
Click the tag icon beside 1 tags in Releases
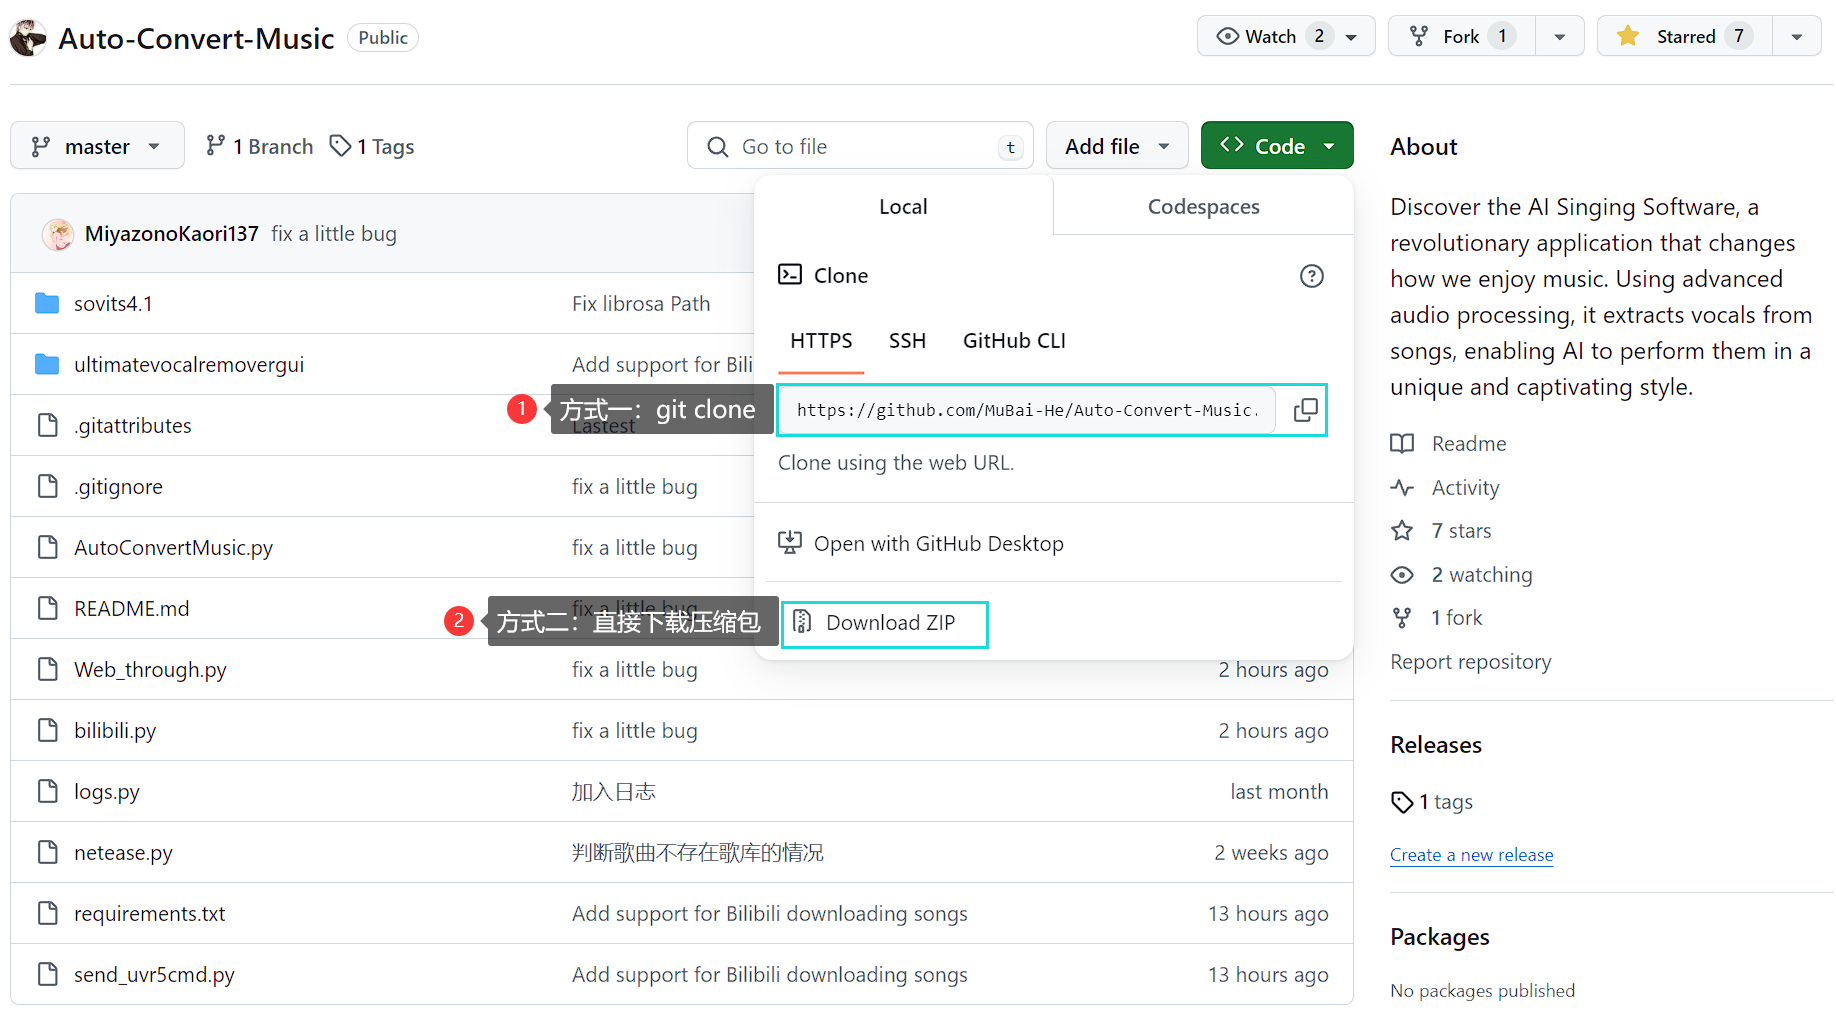click(x=1402, y=802)
